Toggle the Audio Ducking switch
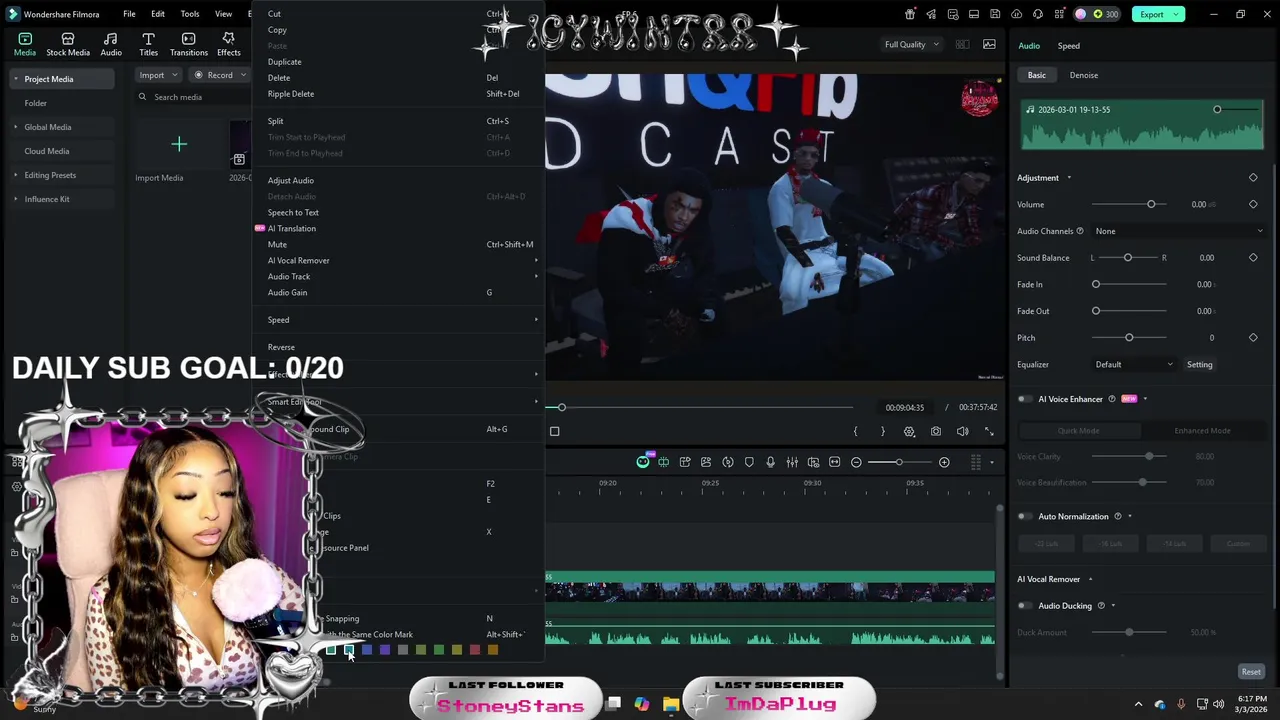Screen dimensions: 1280x720 [x=1025, y=605]
